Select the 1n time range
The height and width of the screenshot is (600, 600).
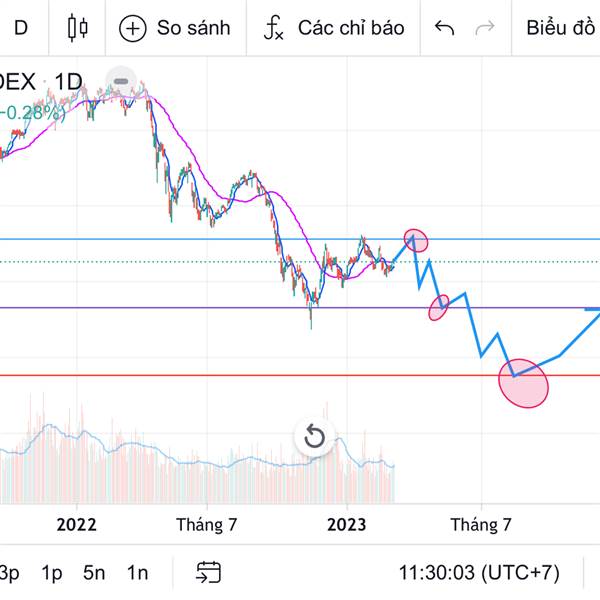coord(137,572)
